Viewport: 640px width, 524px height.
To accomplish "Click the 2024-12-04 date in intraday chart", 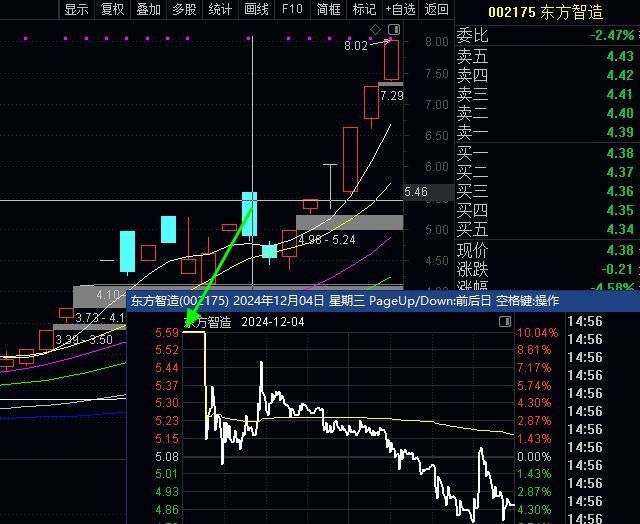I will 273,322.
